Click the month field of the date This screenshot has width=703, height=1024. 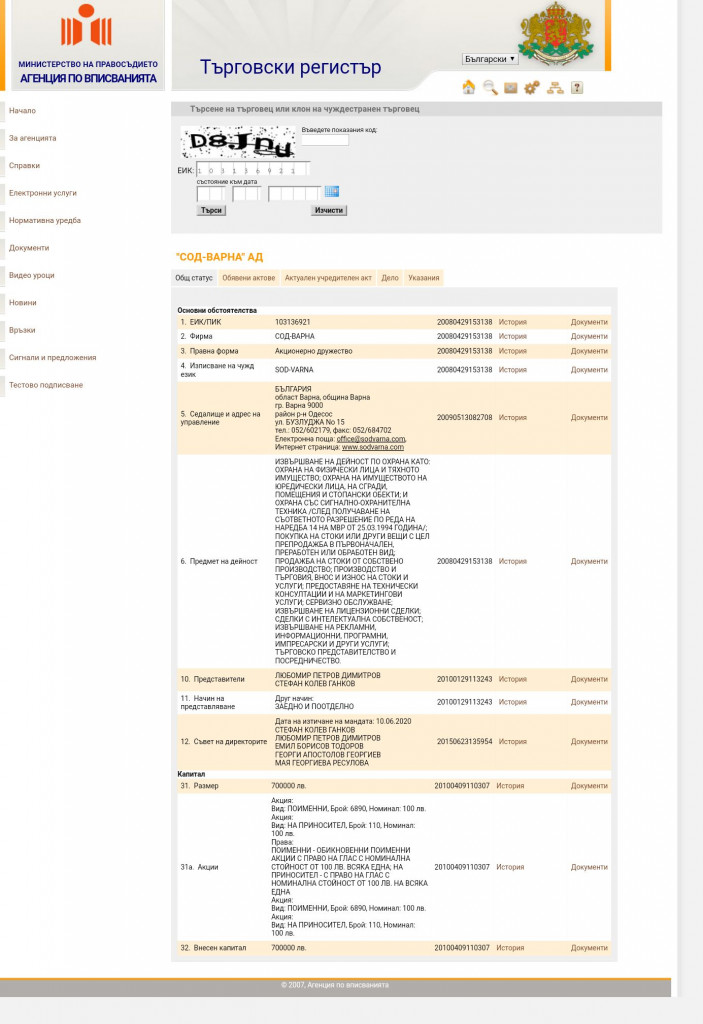[246, 193]
